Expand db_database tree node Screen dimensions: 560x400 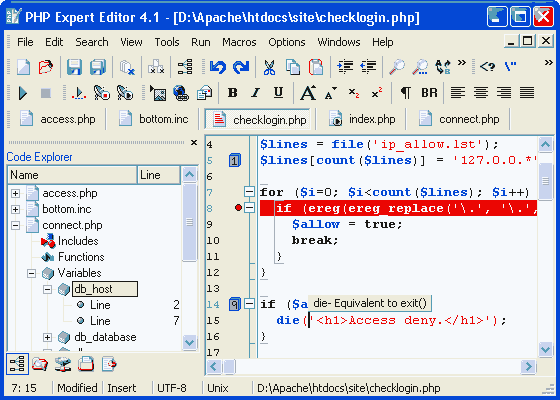(48, 337)
